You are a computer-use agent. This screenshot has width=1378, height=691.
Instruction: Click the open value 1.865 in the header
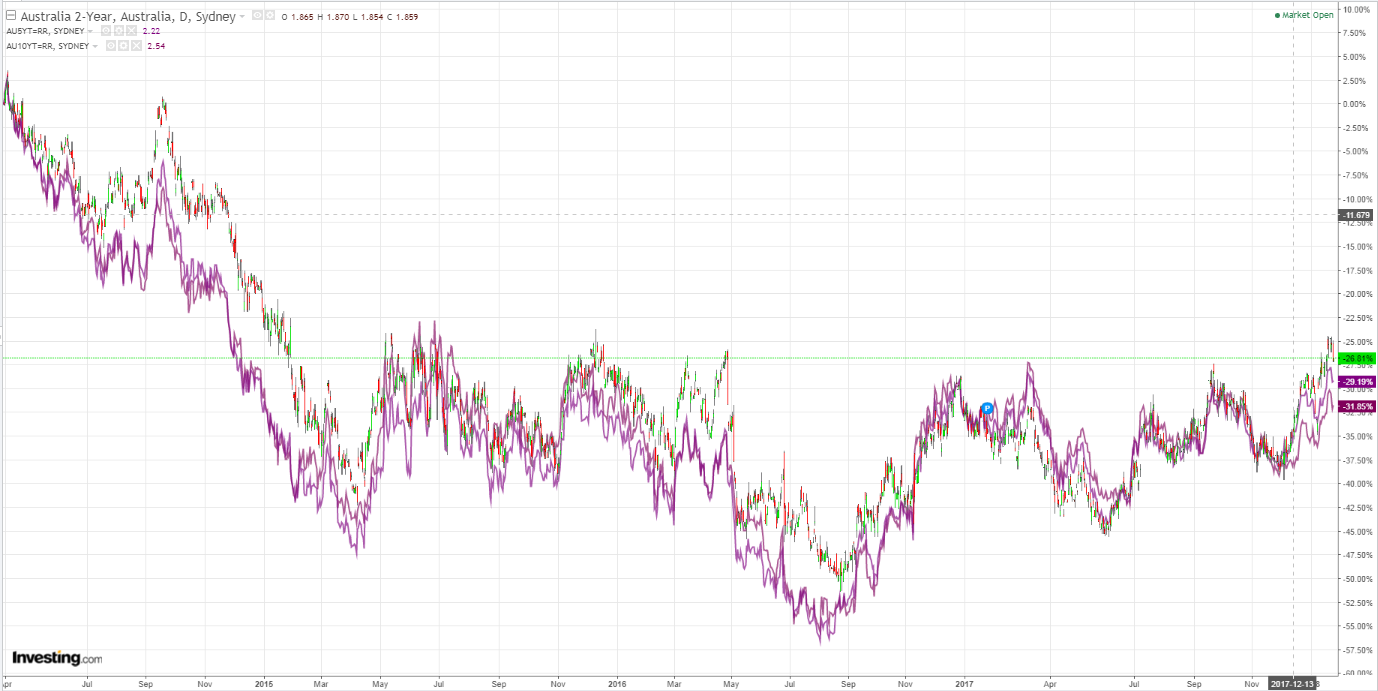[x=302, y=17]
